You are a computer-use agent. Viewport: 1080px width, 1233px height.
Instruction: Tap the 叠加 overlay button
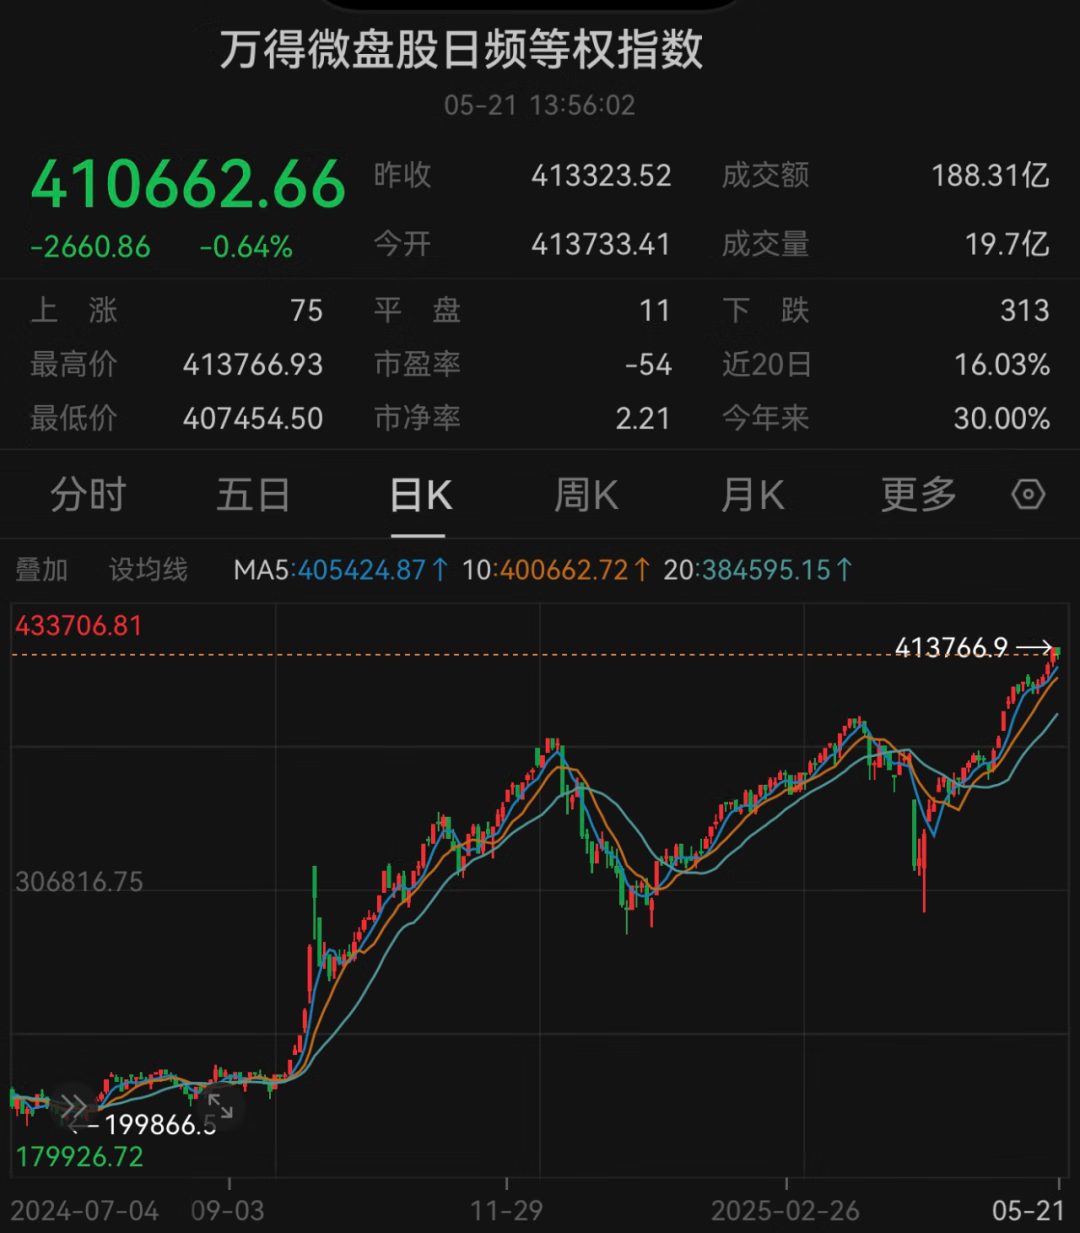[x=41, y=570]
